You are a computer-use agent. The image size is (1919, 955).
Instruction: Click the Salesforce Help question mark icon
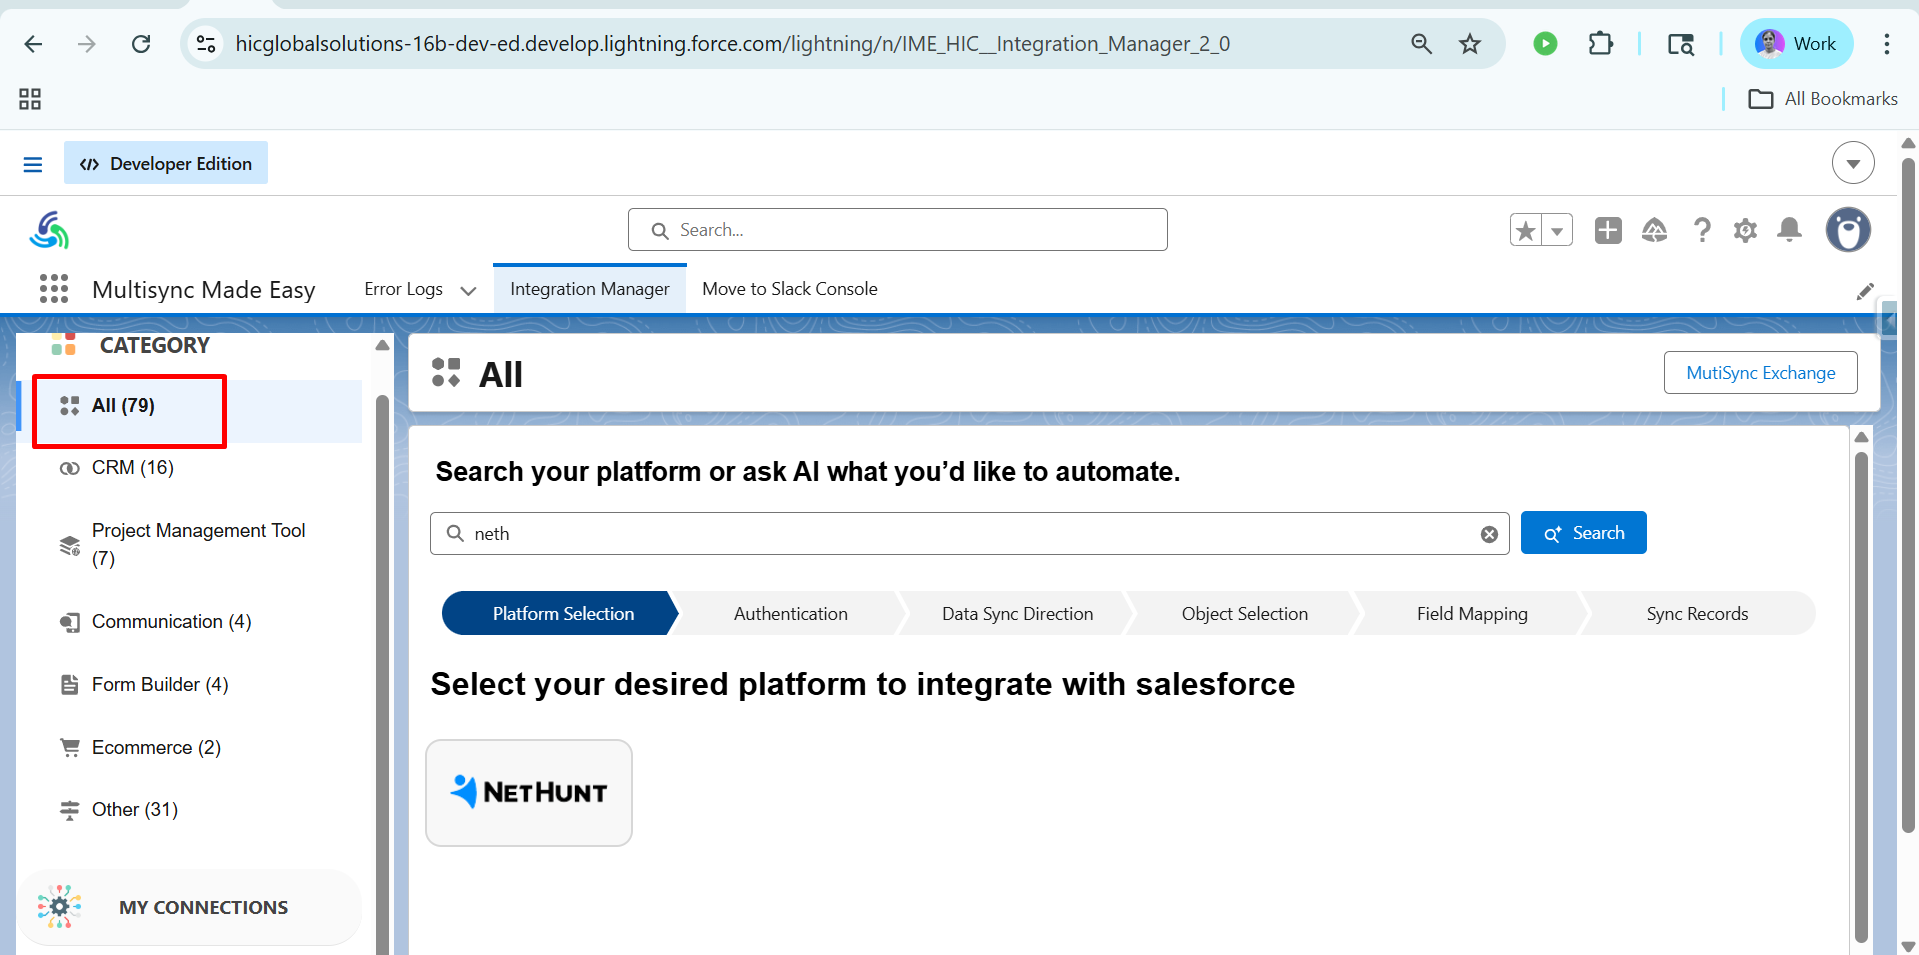click(x=1701, y=230)
